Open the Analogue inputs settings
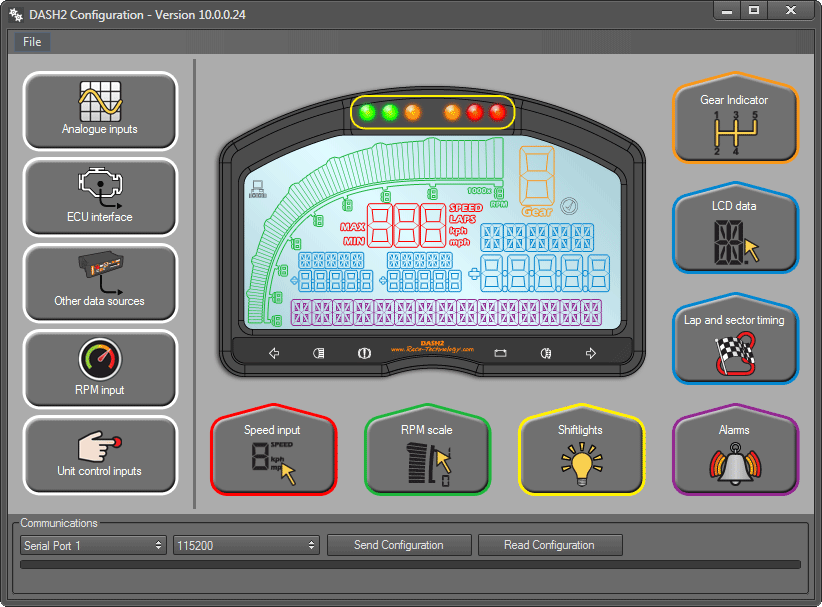This screenshot has height=607, width=822. click(100, 110)
